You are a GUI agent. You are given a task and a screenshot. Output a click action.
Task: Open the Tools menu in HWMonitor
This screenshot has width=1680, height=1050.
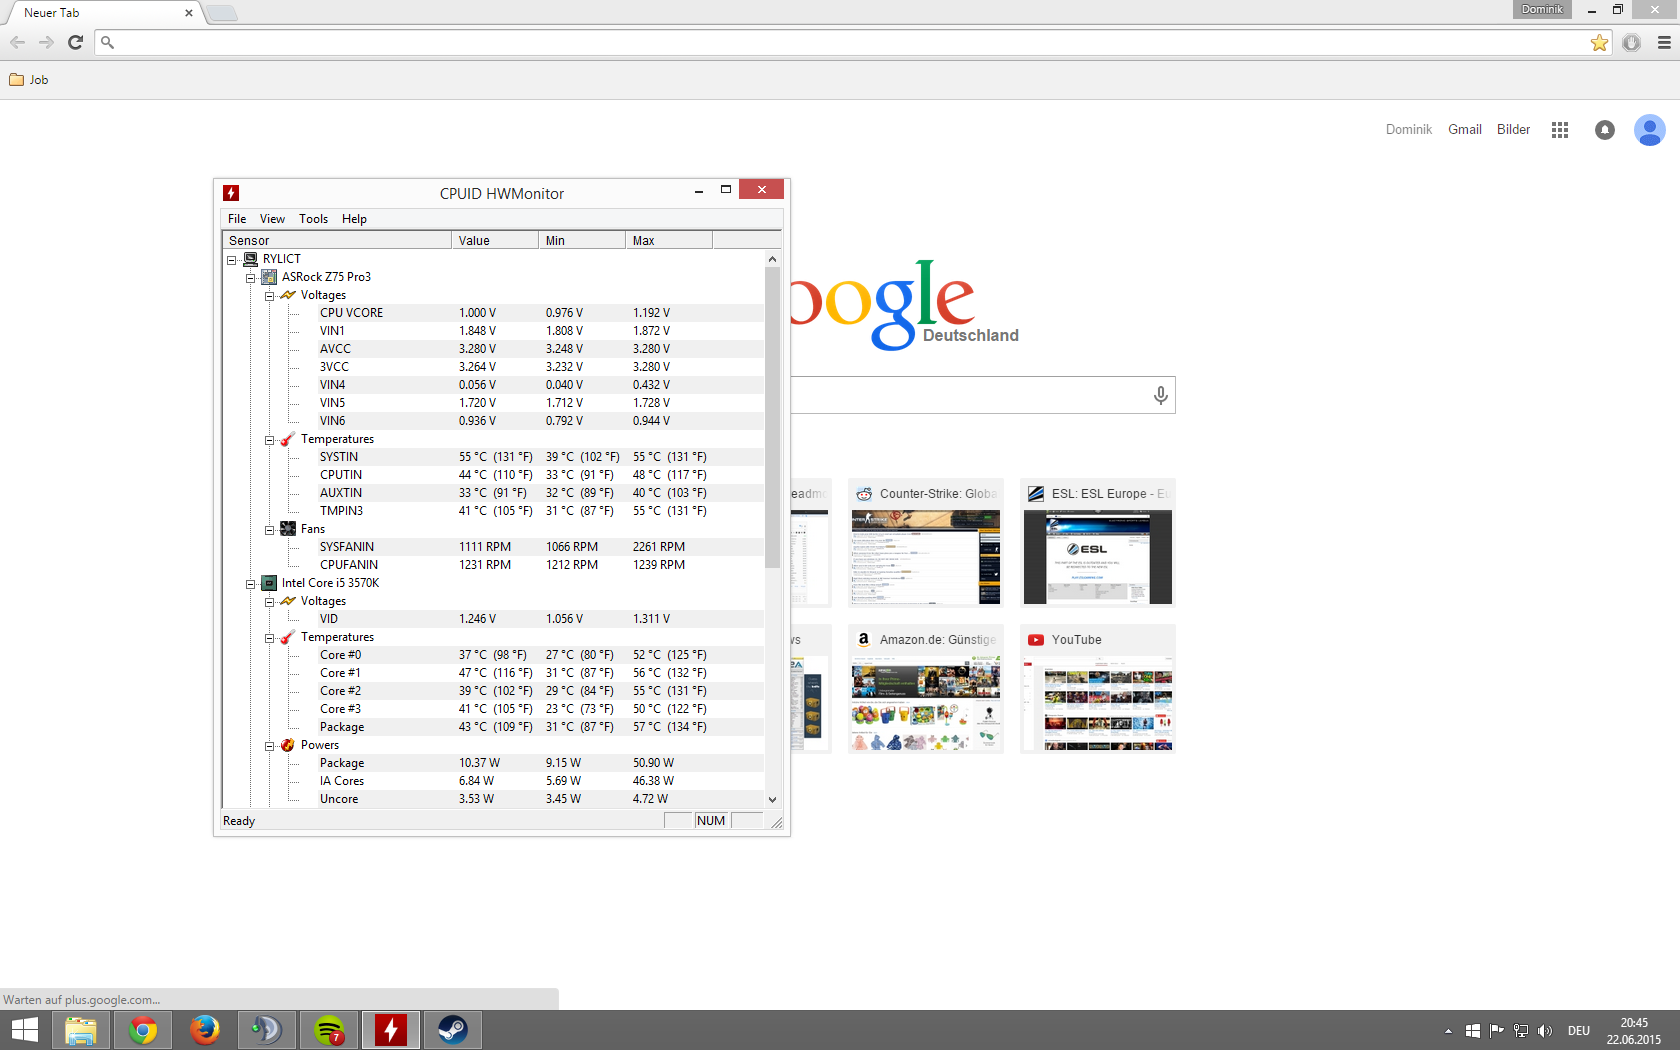pyautogui.click(x=313, y=219)
